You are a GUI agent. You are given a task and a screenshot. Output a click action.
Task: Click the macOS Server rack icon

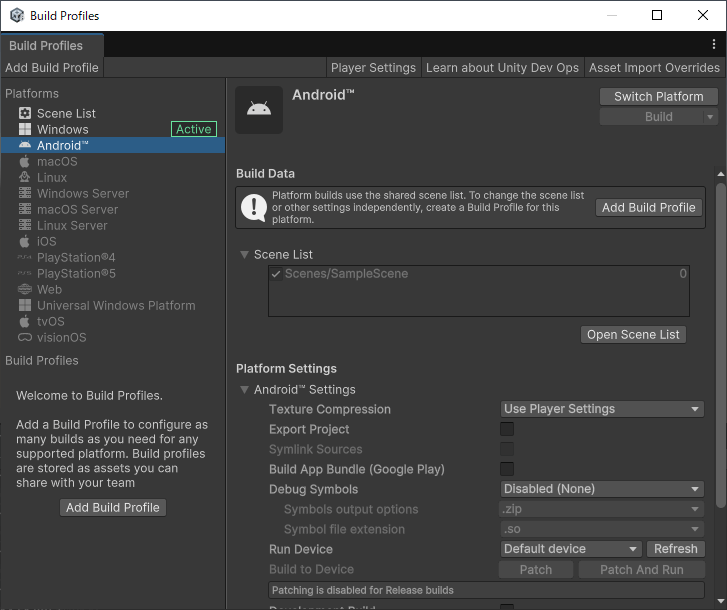25,209
